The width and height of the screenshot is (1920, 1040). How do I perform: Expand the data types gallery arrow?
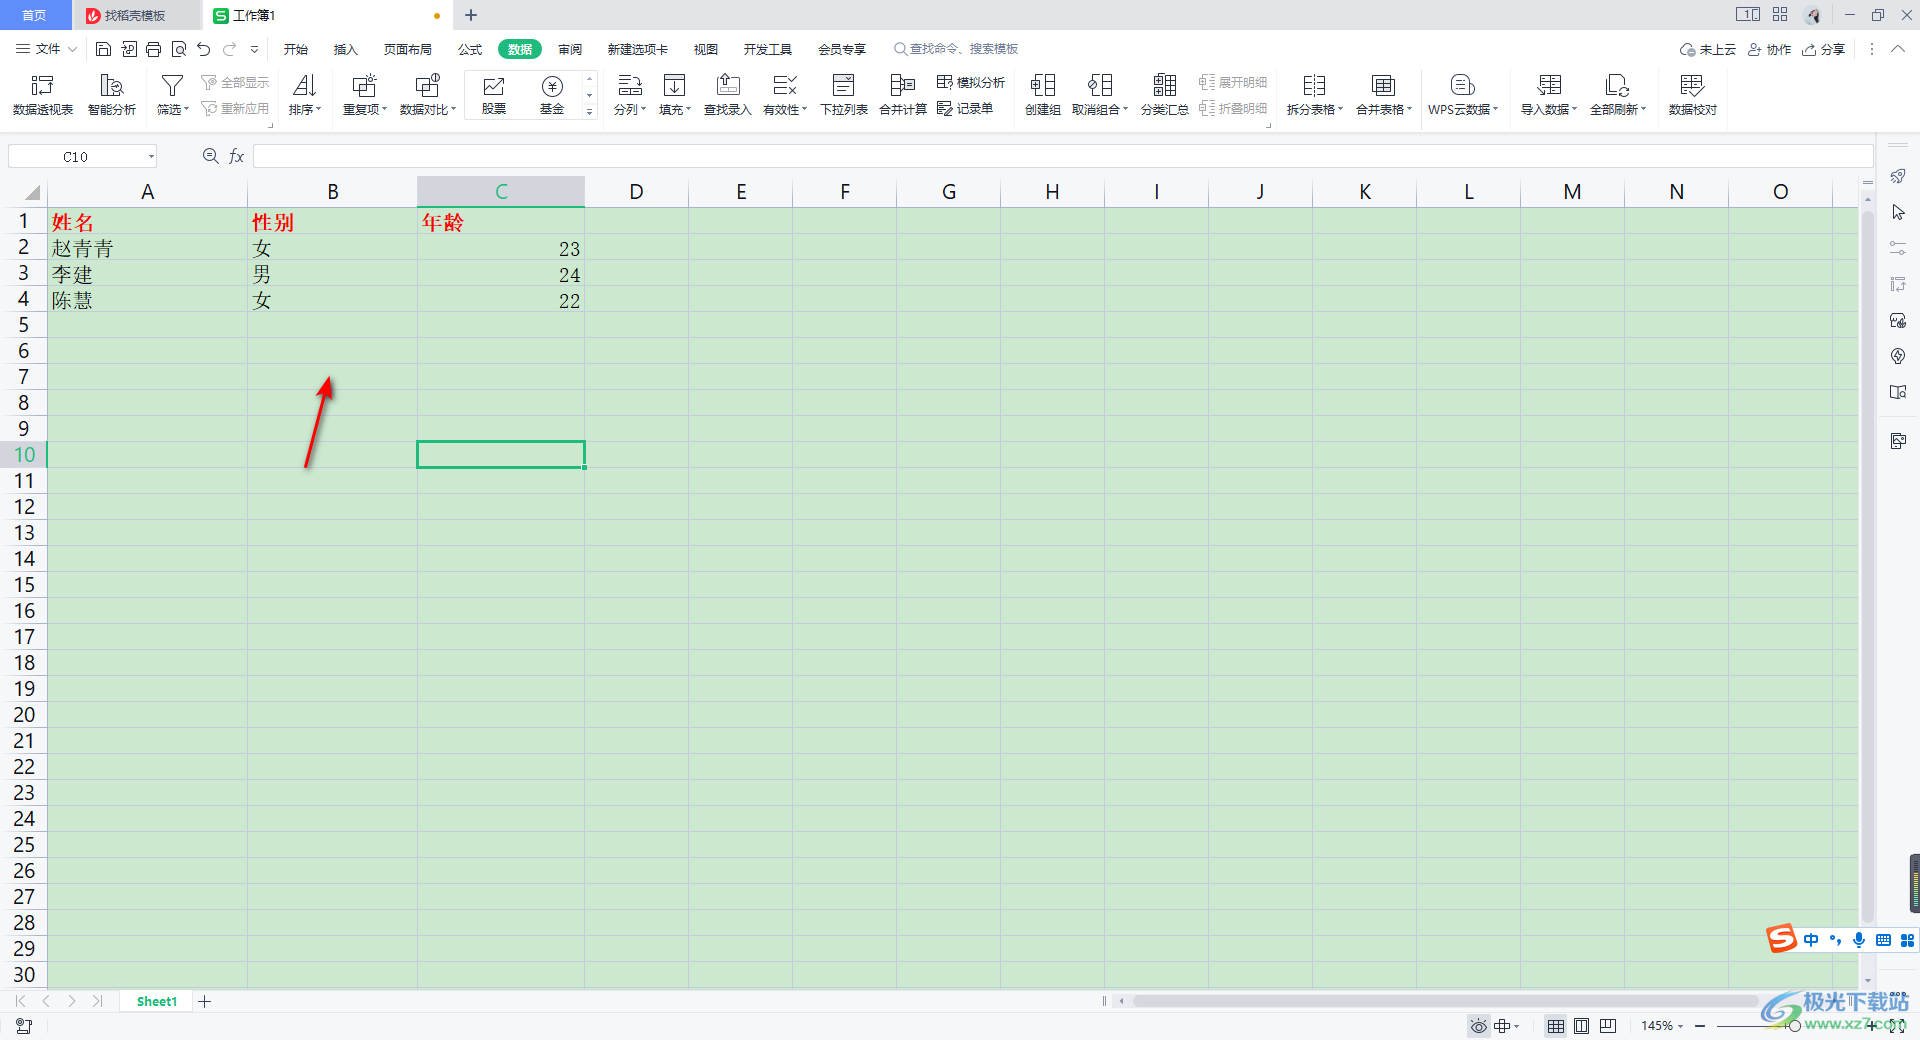click(x=590, y=112)
